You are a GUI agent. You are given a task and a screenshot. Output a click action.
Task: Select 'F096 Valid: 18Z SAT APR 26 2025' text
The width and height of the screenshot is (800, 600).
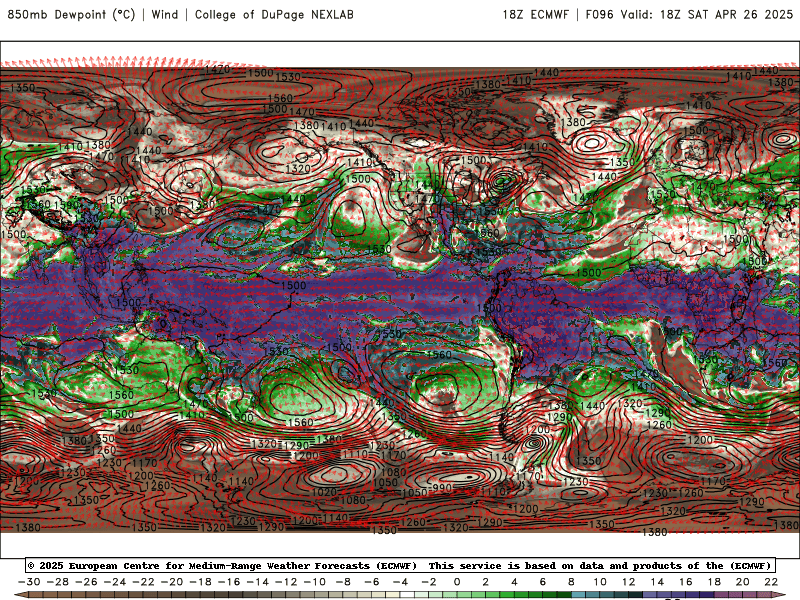689,14
